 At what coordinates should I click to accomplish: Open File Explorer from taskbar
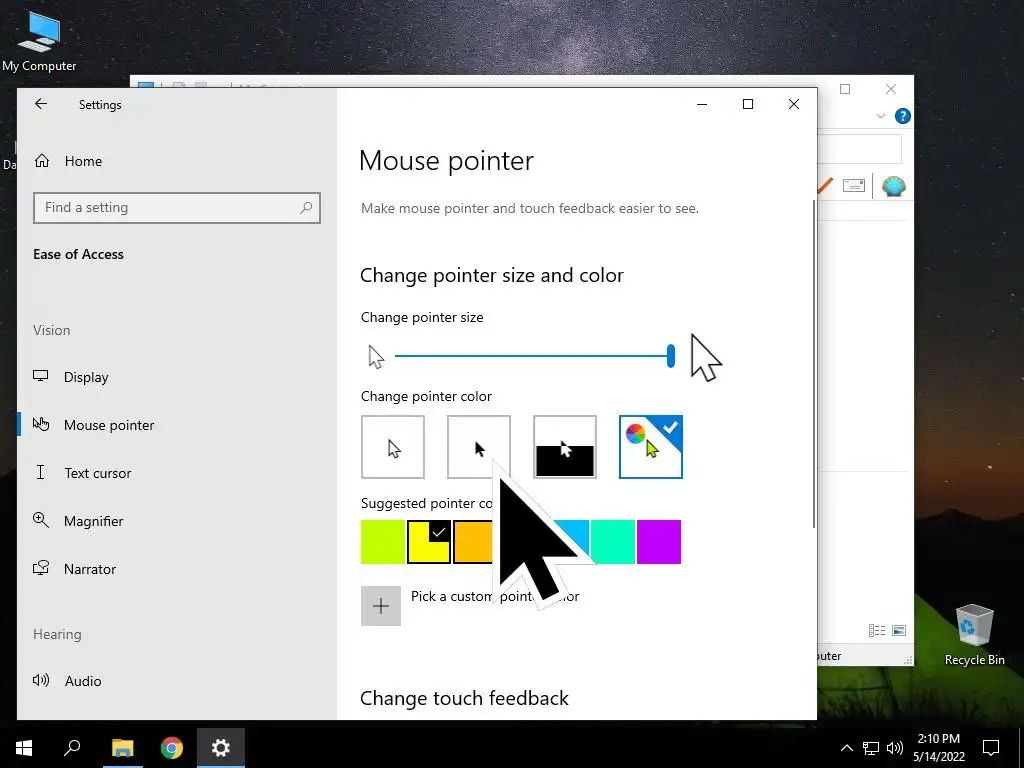(122, 748)
